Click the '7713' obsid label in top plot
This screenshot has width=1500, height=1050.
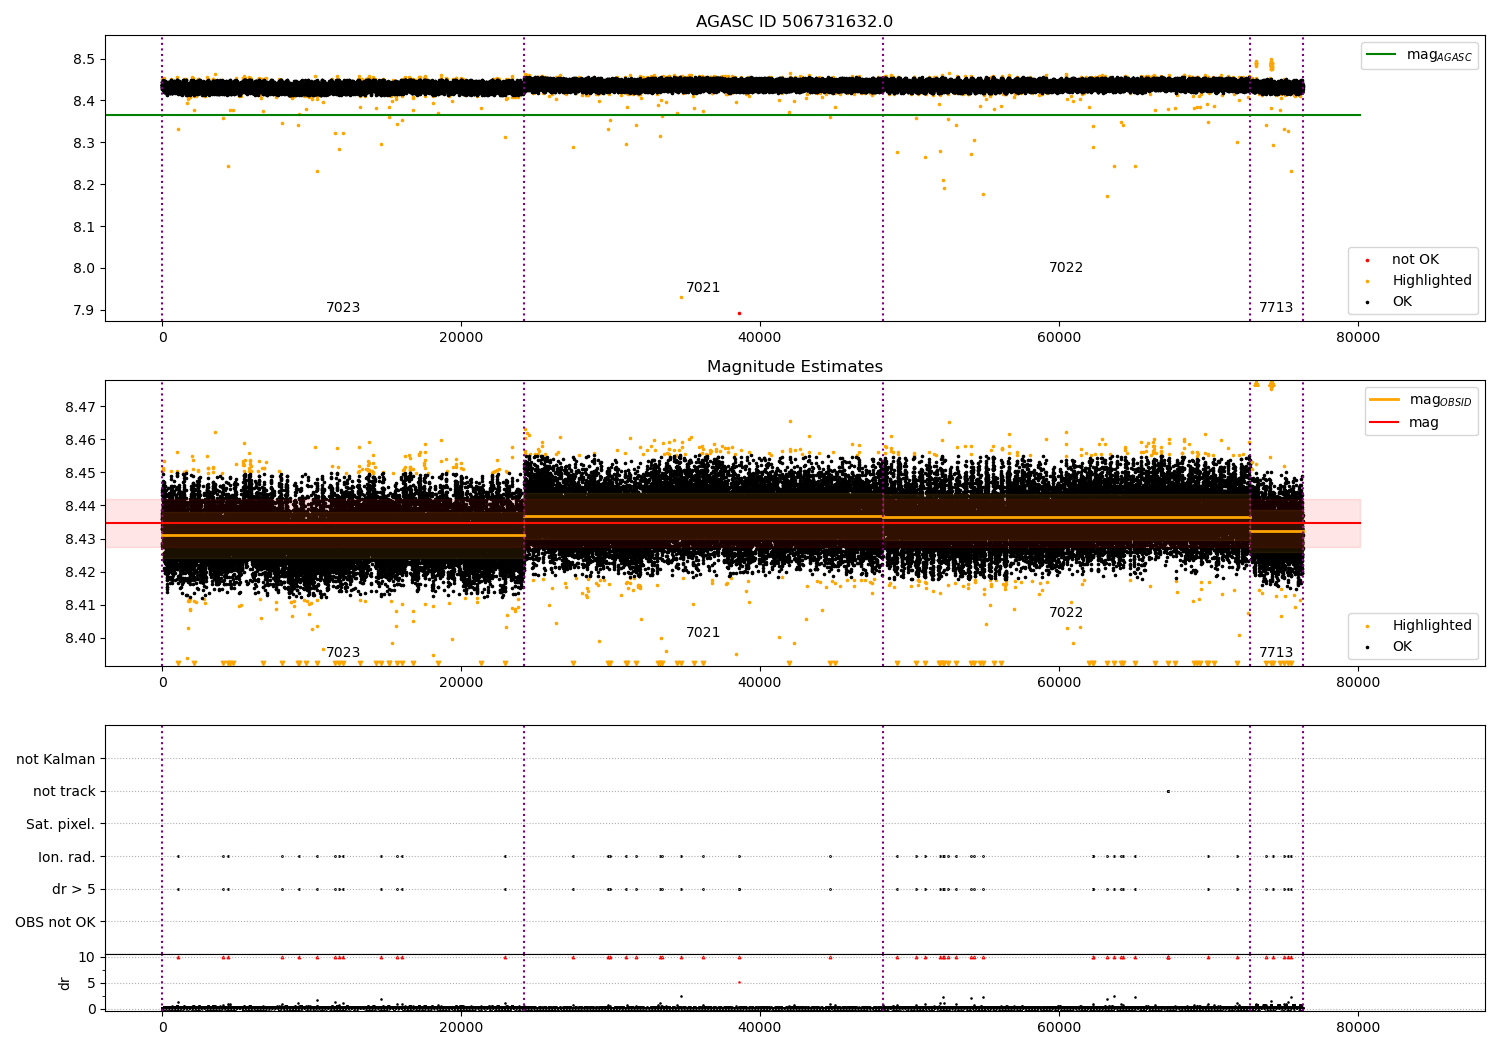click(x=1276, y=308)
